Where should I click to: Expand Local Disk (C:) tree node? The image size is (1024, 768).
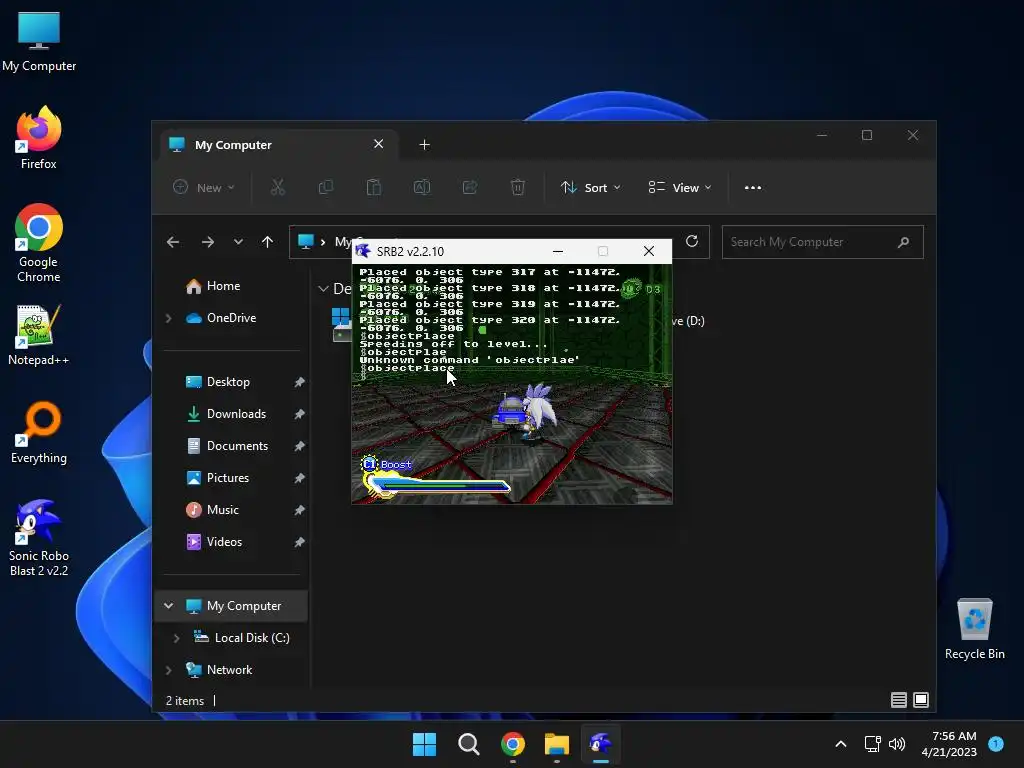click(176, 638)
